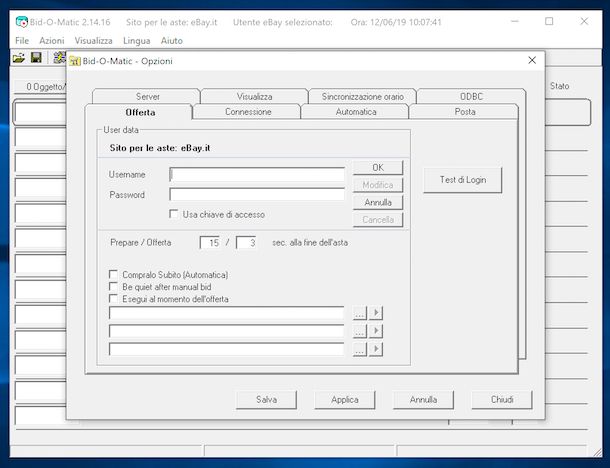This screenshot has height=468, width=610.
Task: Run the second command line play arrow
Action: pos(376,331)
